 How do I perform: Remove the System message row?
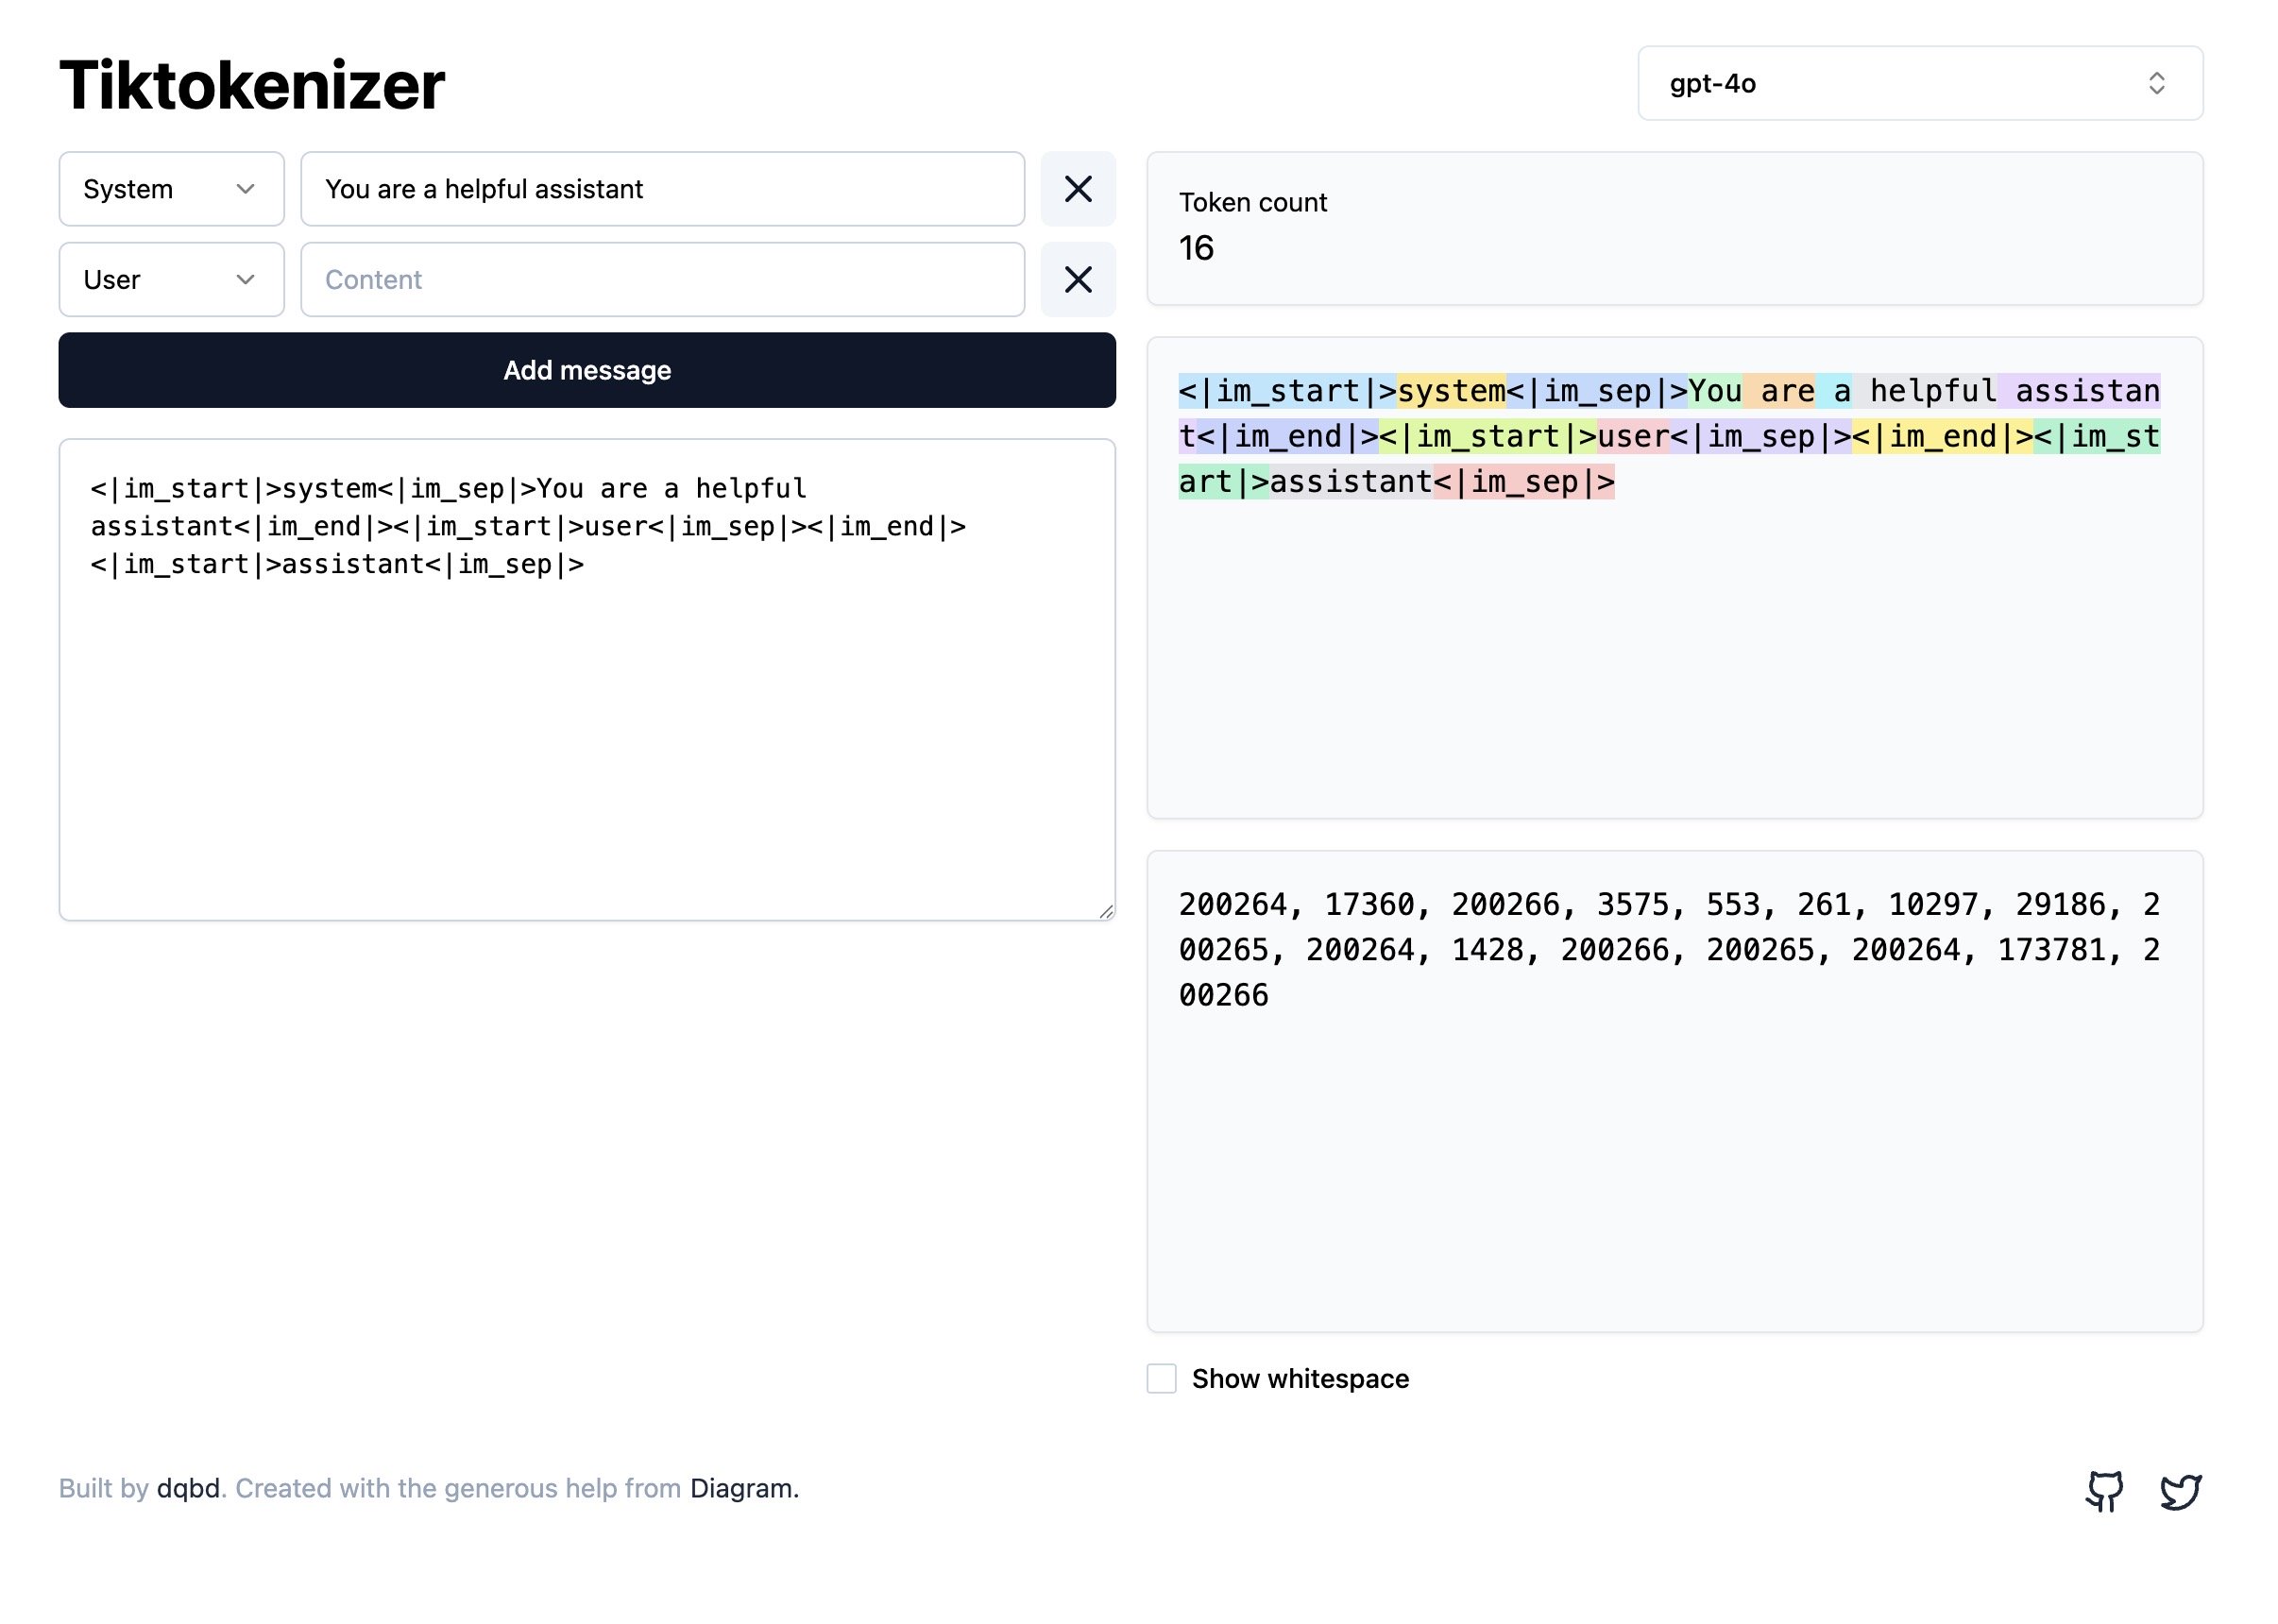pyautogui.click(x=1078, y=189)
